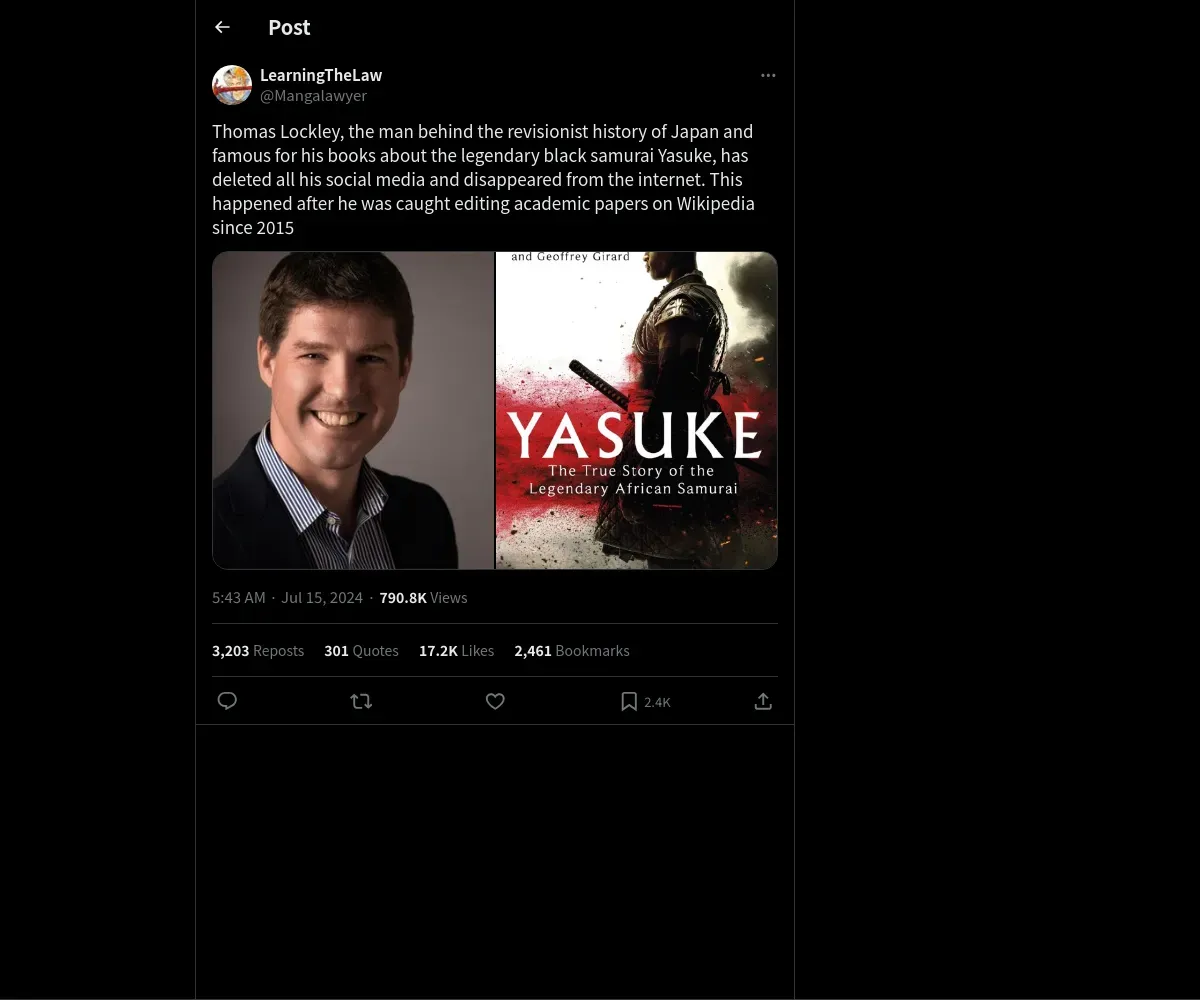Open the @Mangalawyer handle link

click(313, 96)
